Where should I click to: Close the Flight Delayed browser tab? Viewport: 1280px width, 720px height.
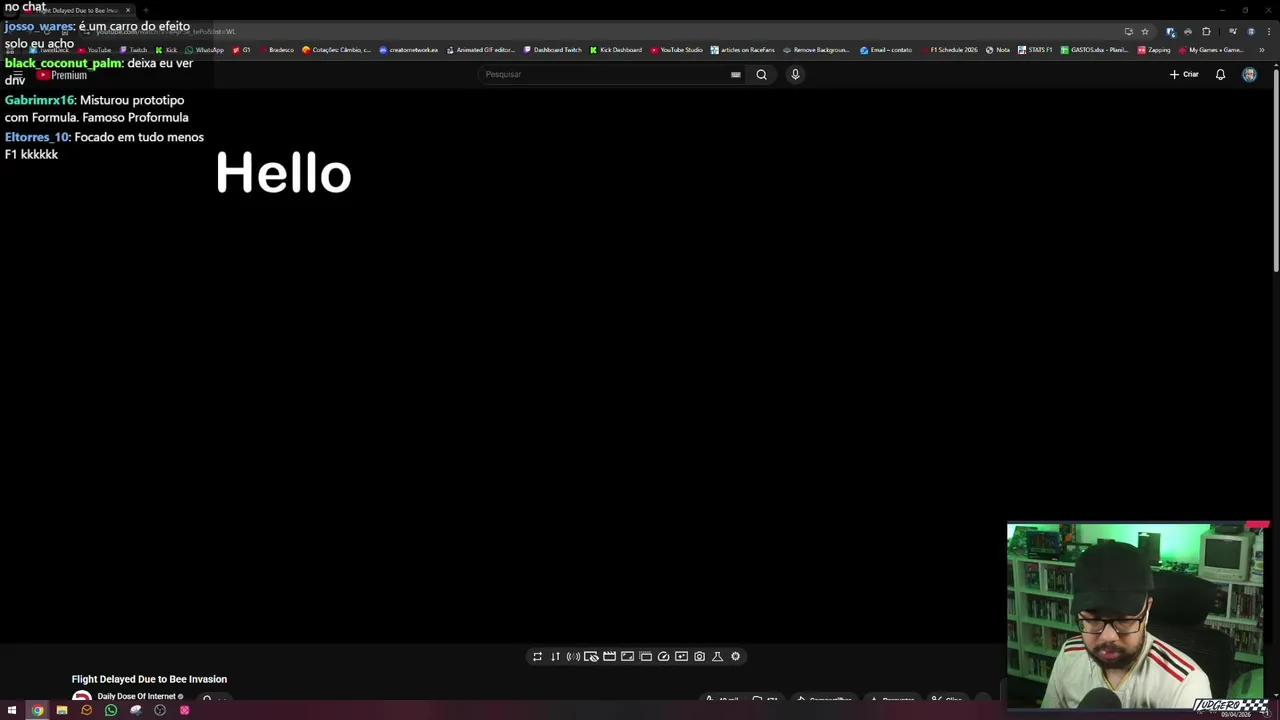pos(128,10)
